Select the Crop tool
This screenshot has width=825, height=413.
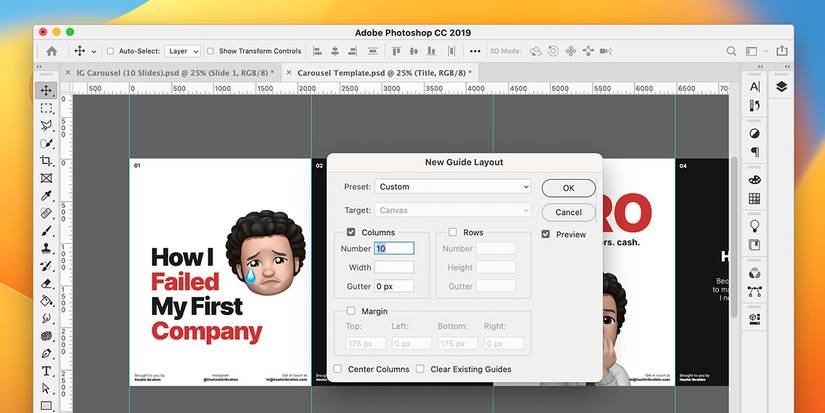(46, 160)
